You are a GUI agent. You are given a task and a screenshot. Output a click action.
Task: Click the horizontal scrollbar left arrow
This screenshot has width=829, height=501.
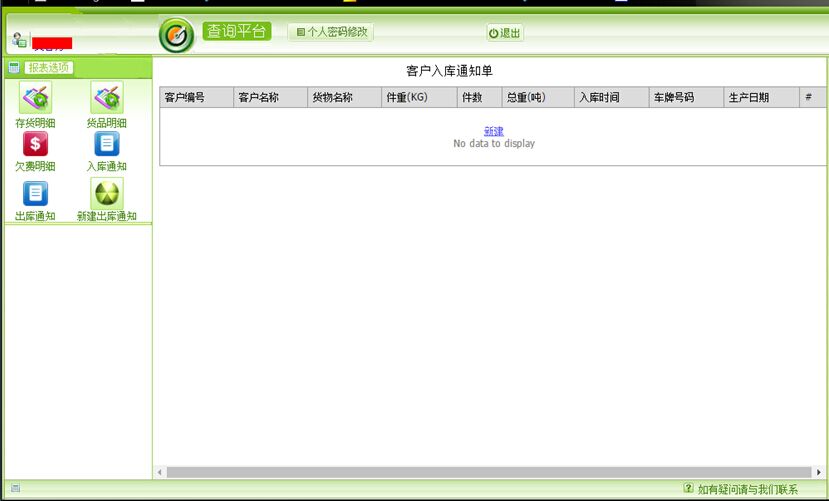(160, 472)
